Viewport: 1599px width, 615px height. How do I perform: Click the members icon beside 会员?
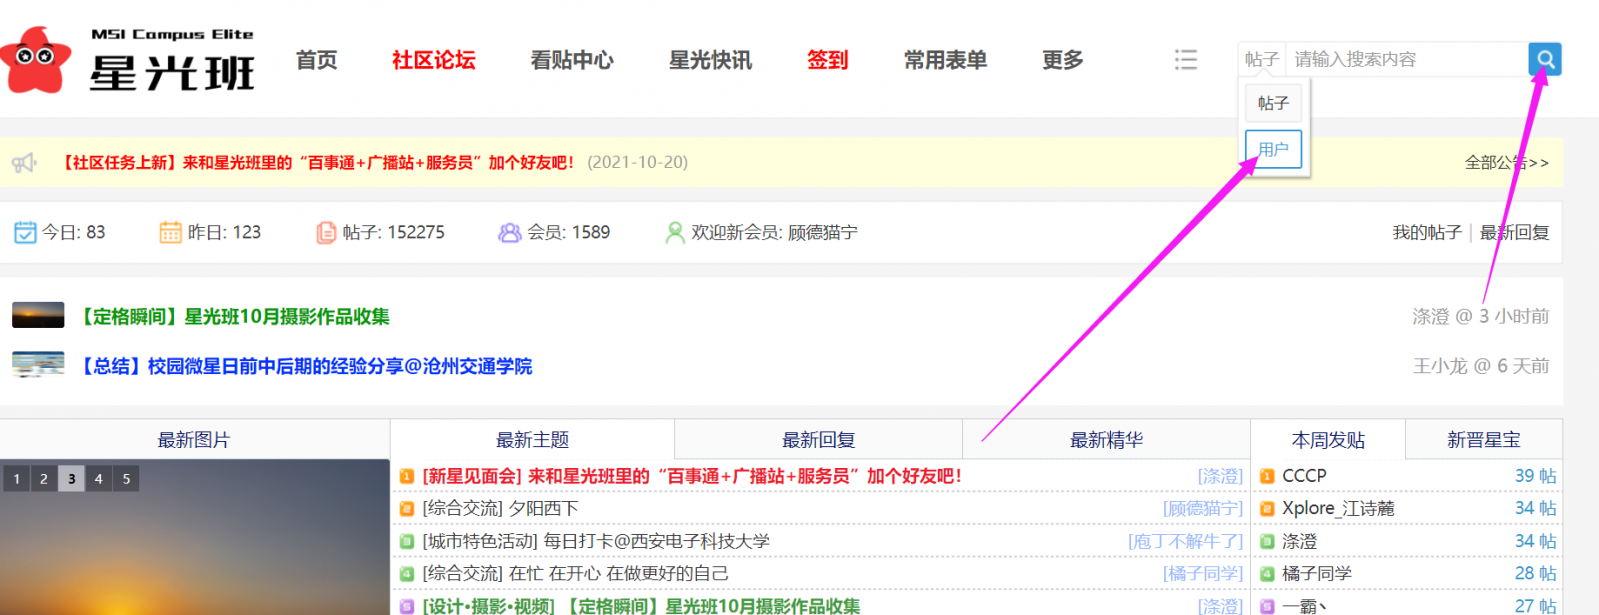(510, 232)
